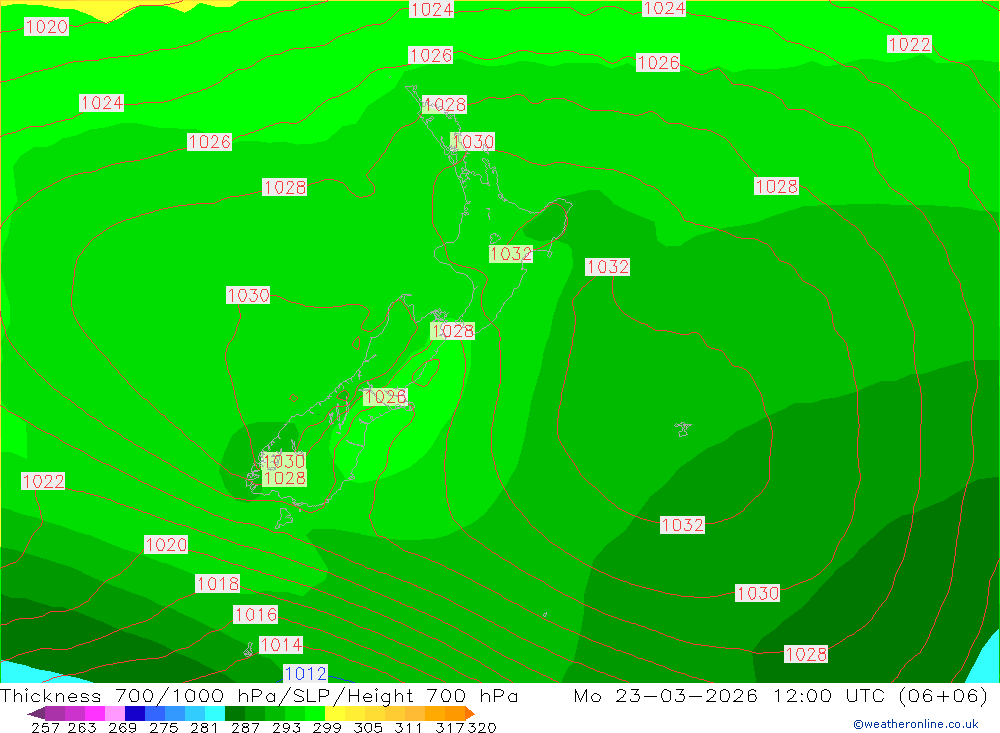1000x733 pixels.
Task: Click the legend value 269
Action: (x=122, y=727)
